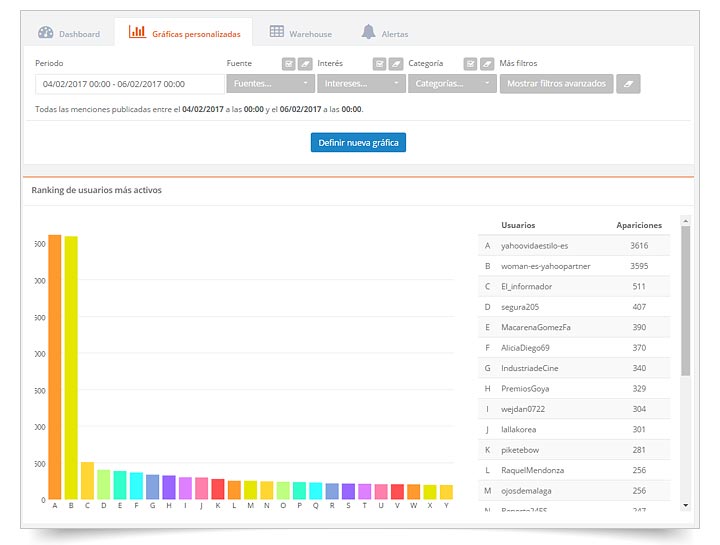Click the cyan bar F in chart
This screenshot has width=720, height=545.
(136, 486)
